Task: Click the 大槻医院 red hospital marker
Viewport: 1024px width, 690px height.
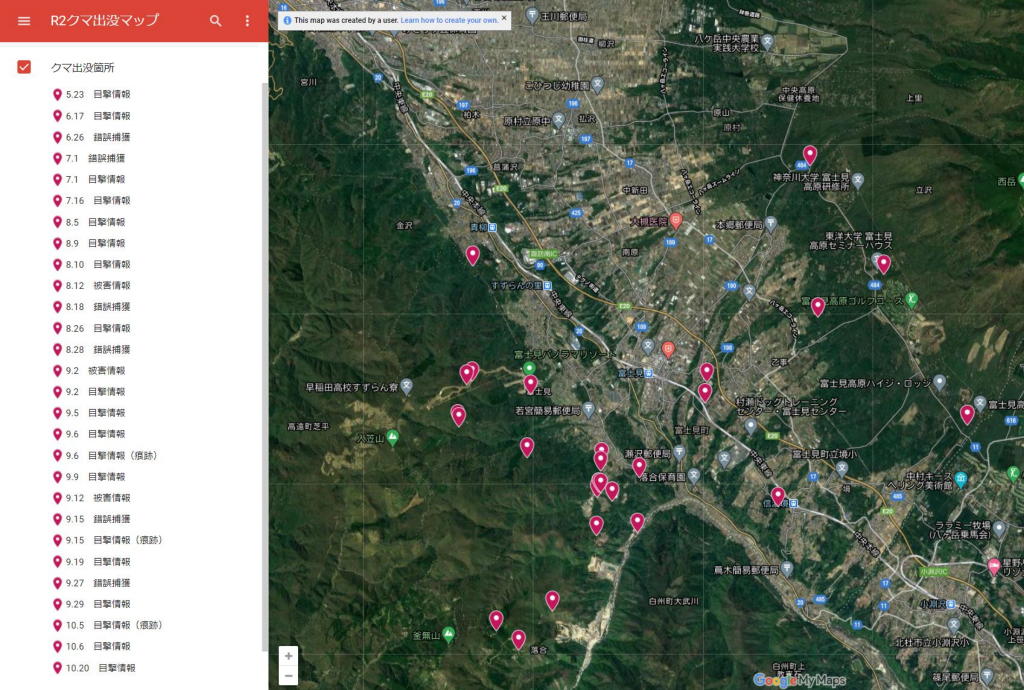Action: 676,220
